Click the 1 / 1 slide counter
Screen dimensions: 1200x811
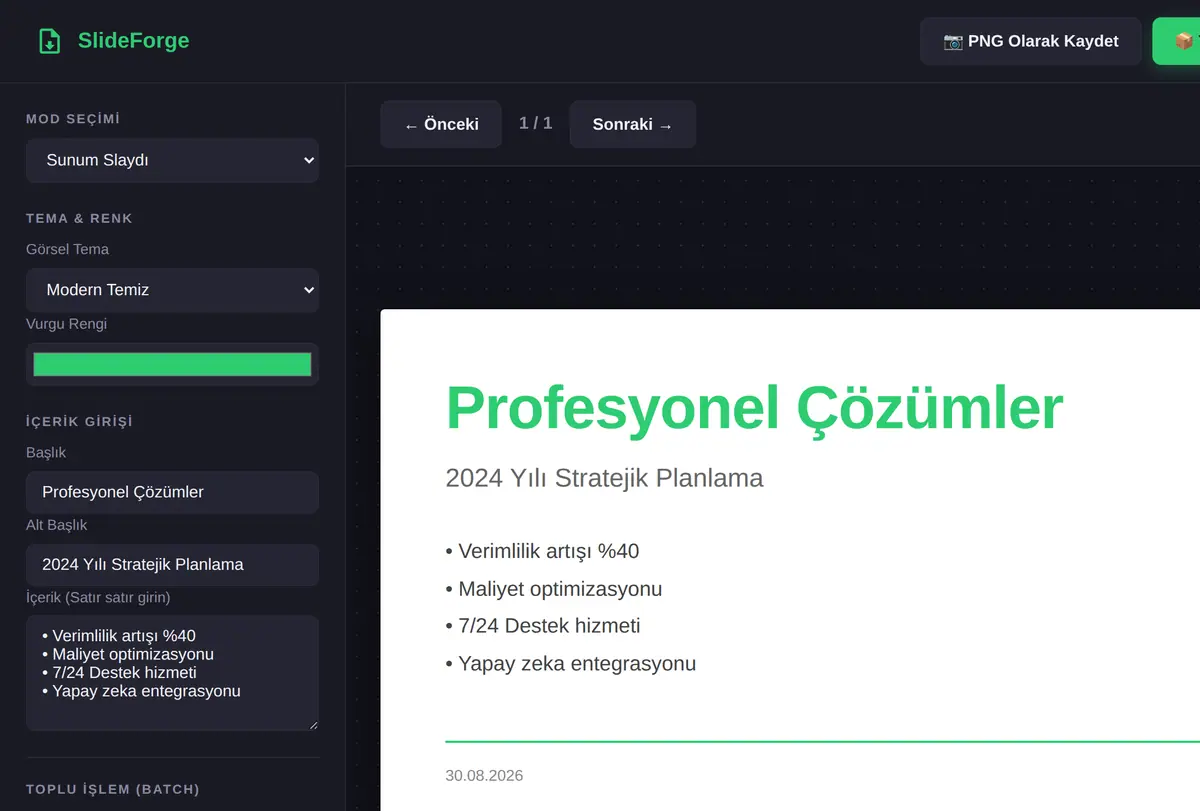point(536,123)
